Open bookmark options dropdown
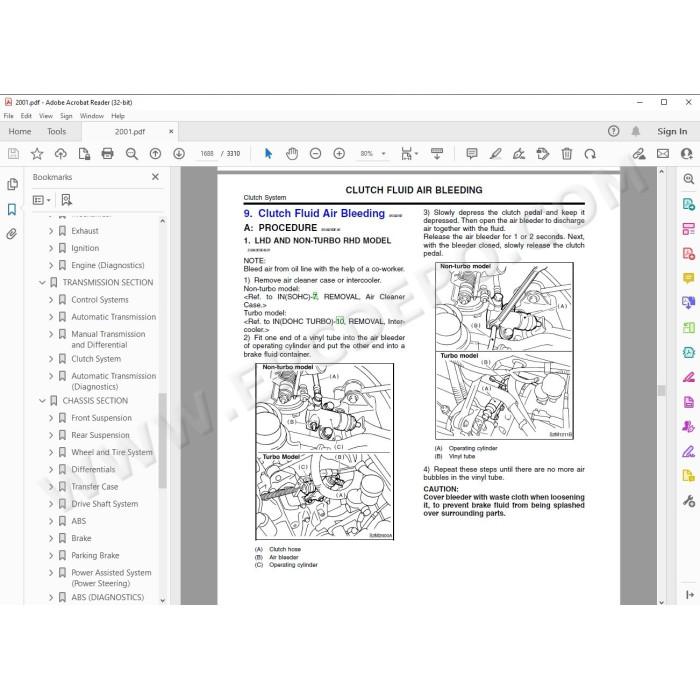Image resolution: width=700 pixels, height=700 pixels. (42, 200)
